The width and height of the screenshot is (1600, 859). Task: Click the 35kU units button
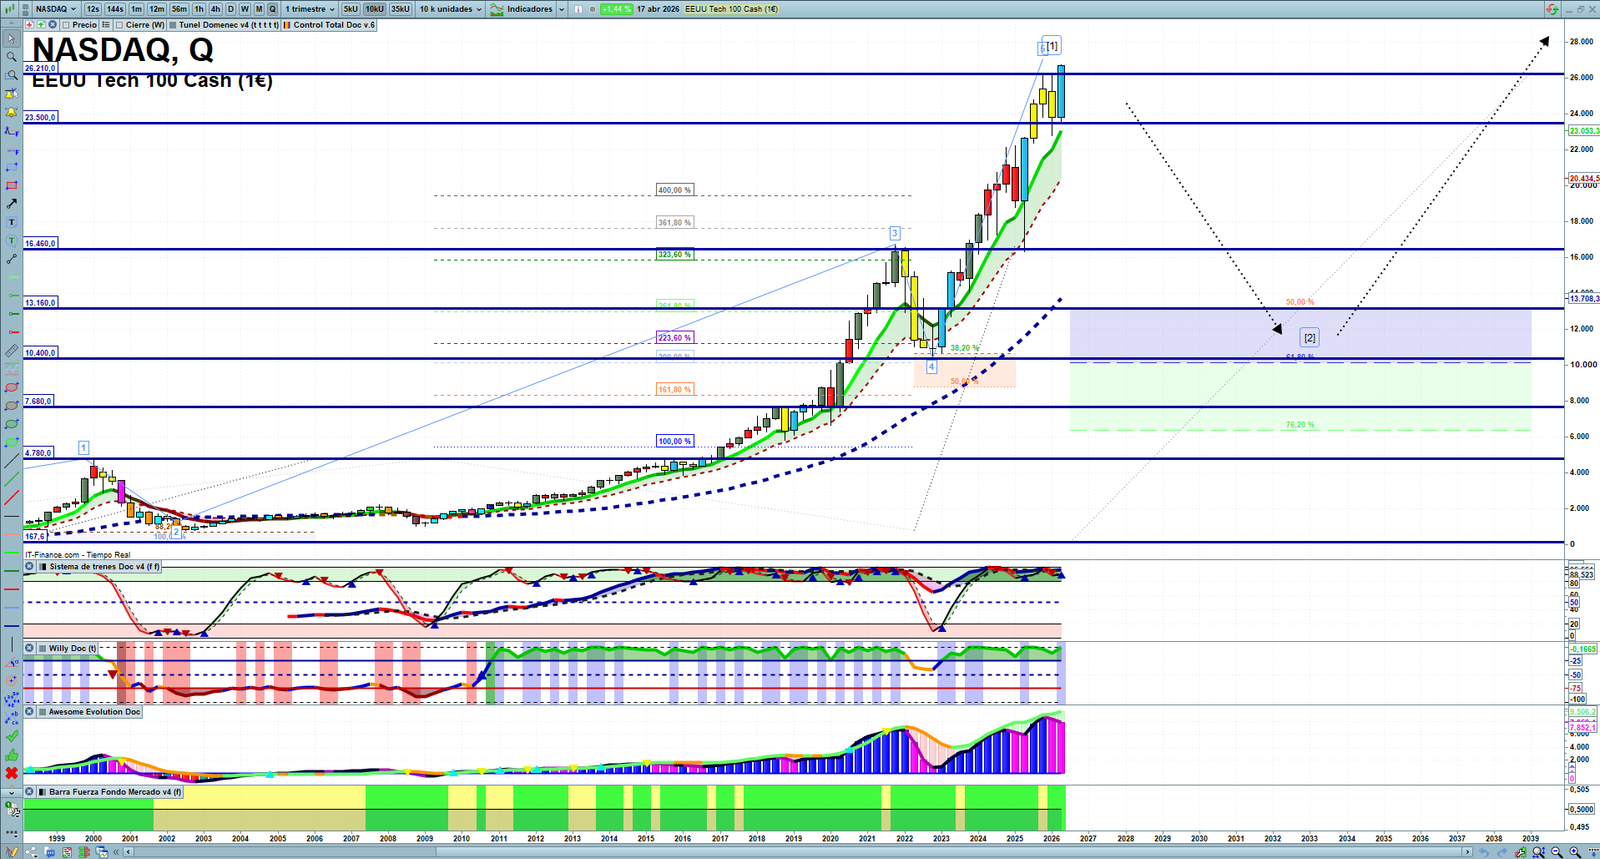tap(400, 9)
